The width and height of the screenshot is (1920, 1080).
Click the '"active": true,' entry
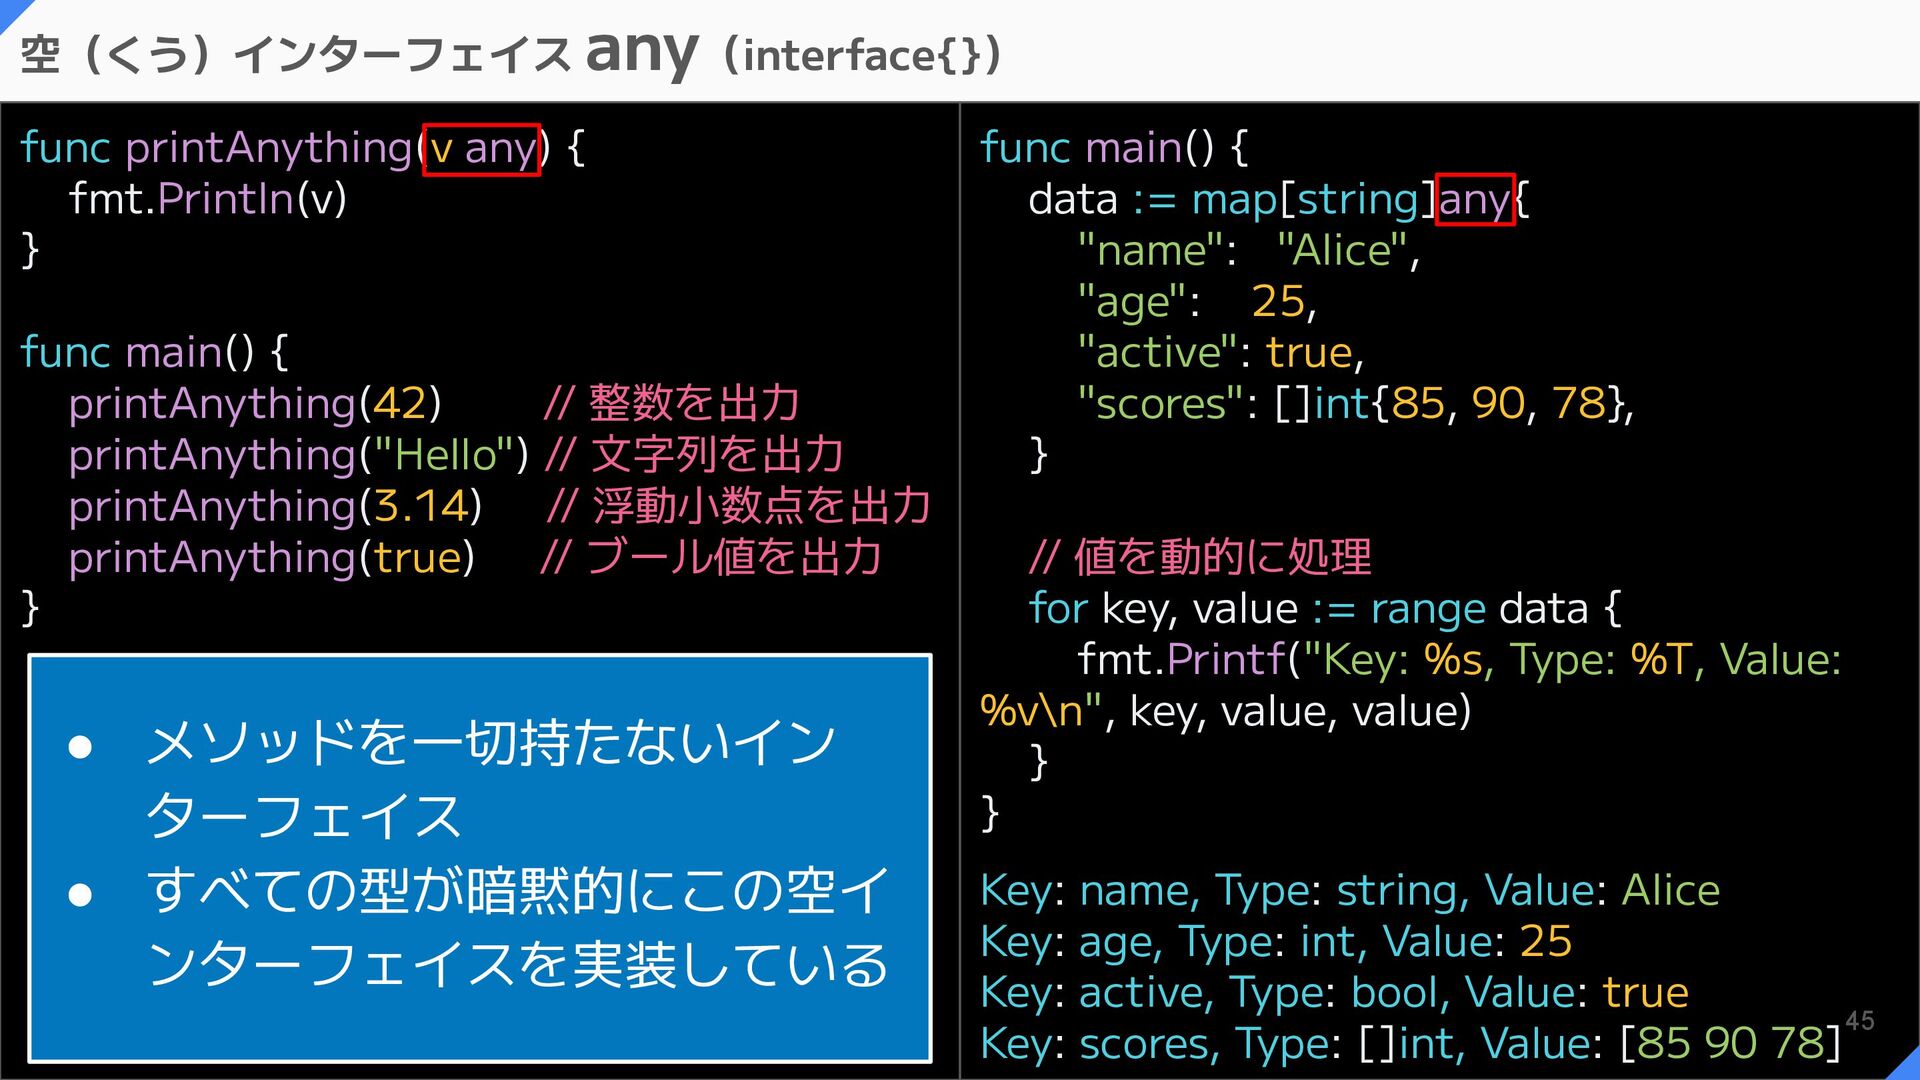[1220, 352]
